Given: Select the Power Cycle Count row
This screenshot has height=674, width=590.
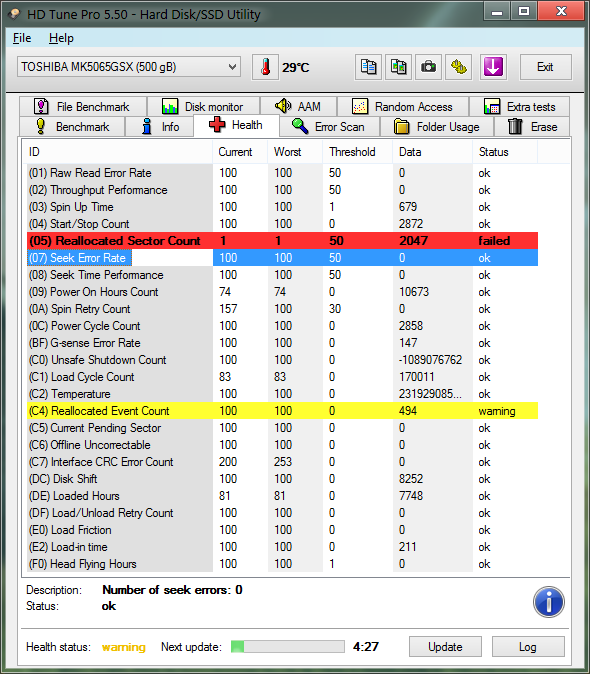Looking at the screenshot, I should 282,326.
